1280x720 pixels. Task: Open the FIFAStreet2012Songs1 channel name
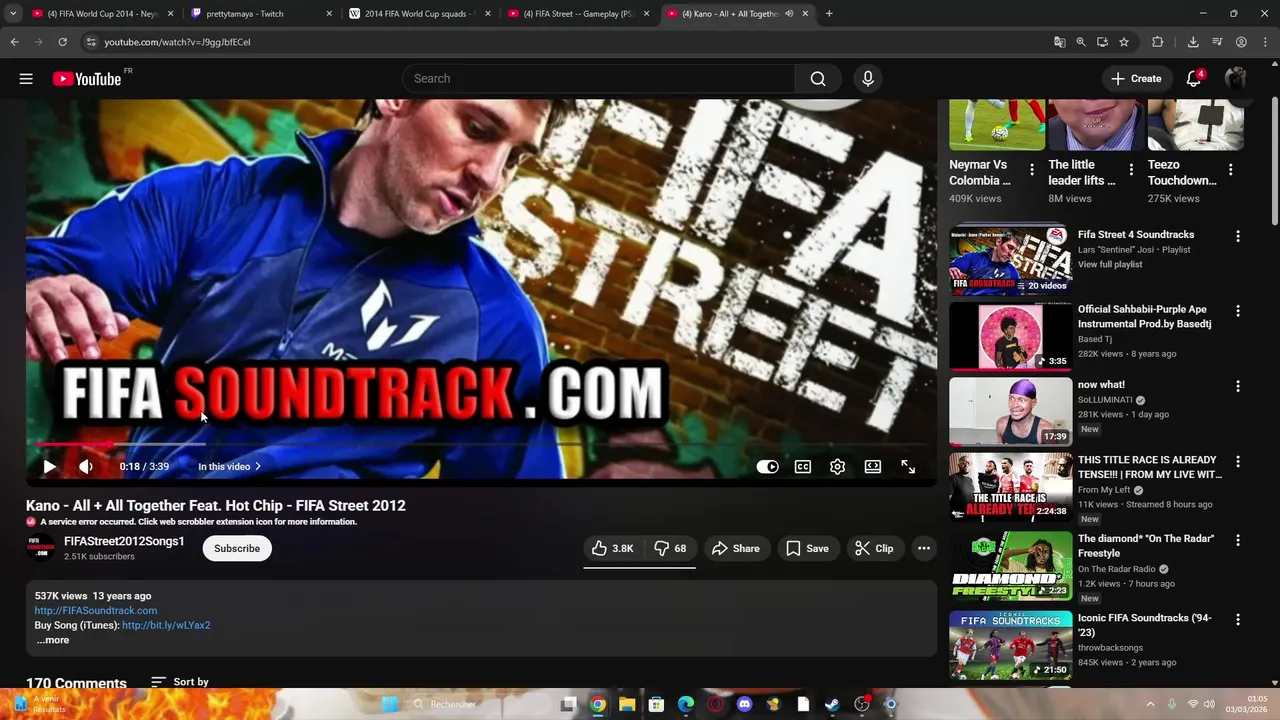click(x=124, y=541)
